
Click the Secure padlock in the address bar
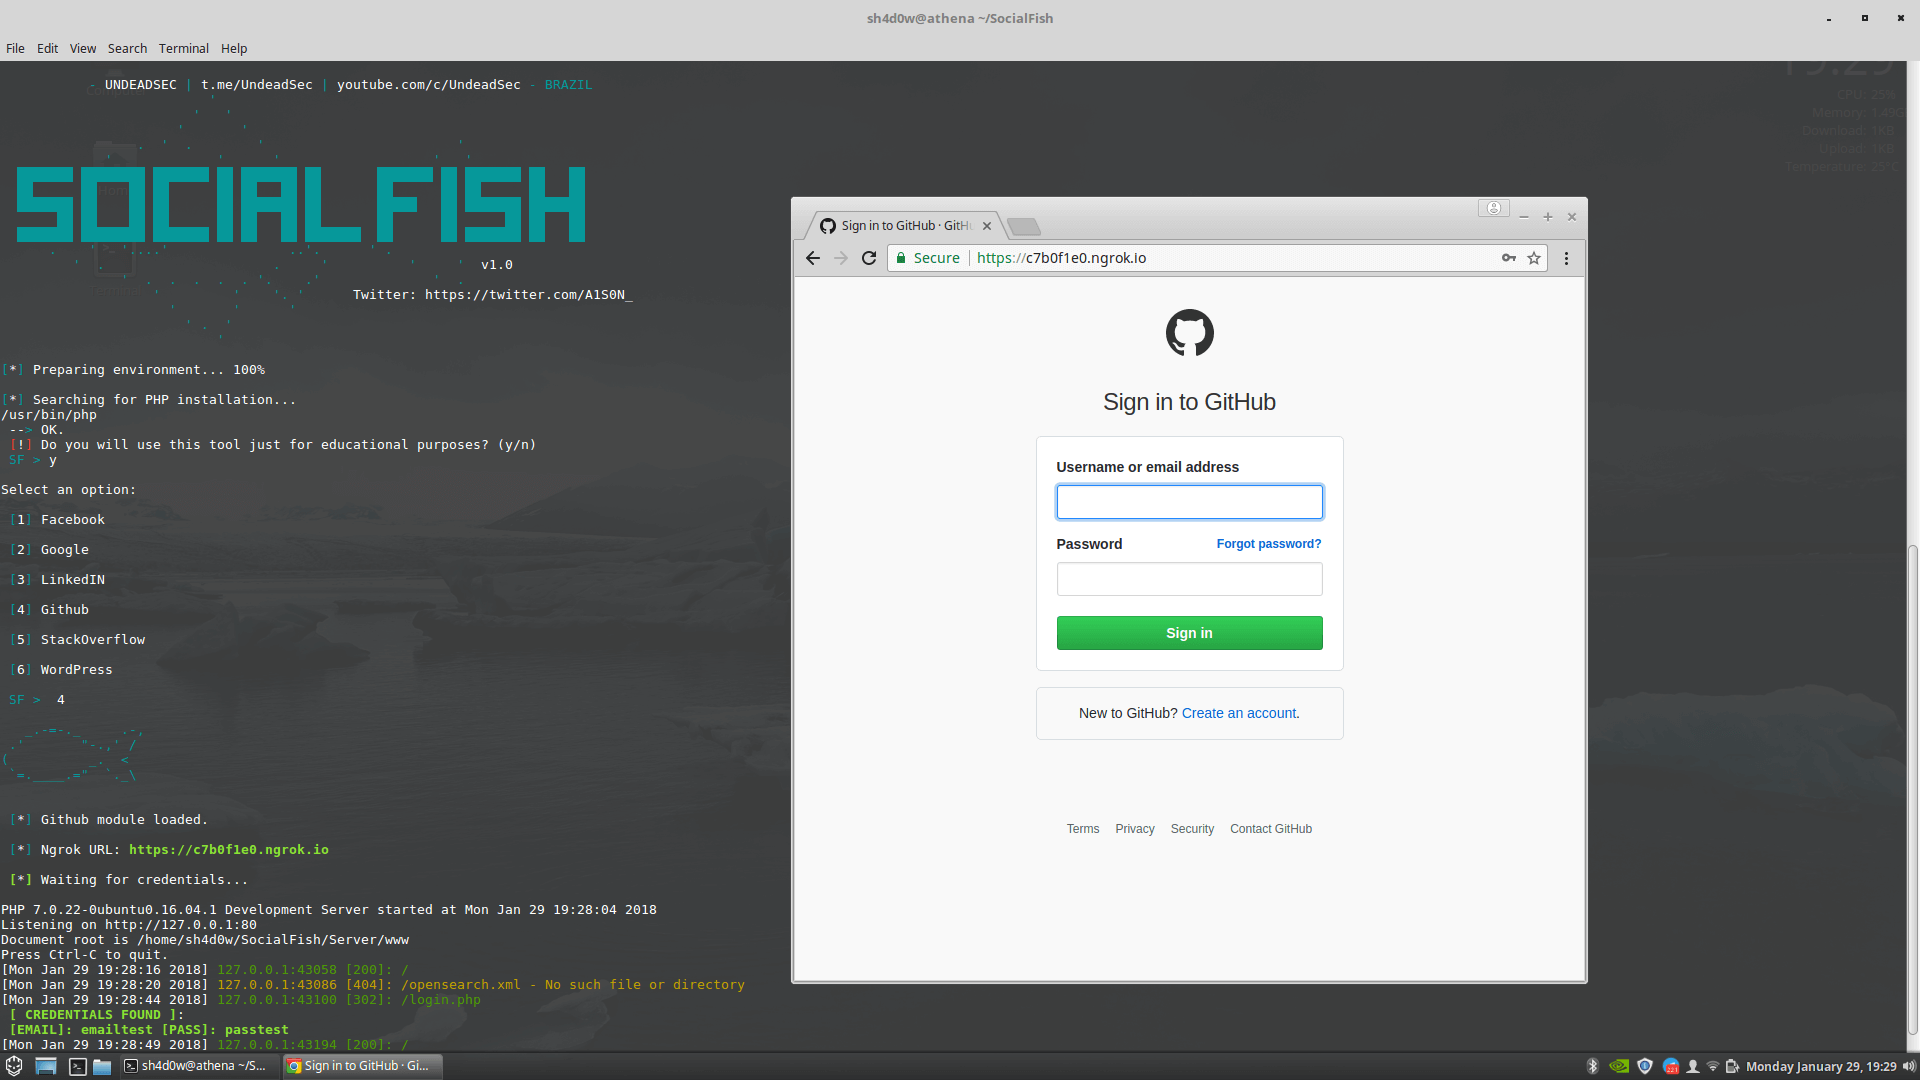coord(900,258)
